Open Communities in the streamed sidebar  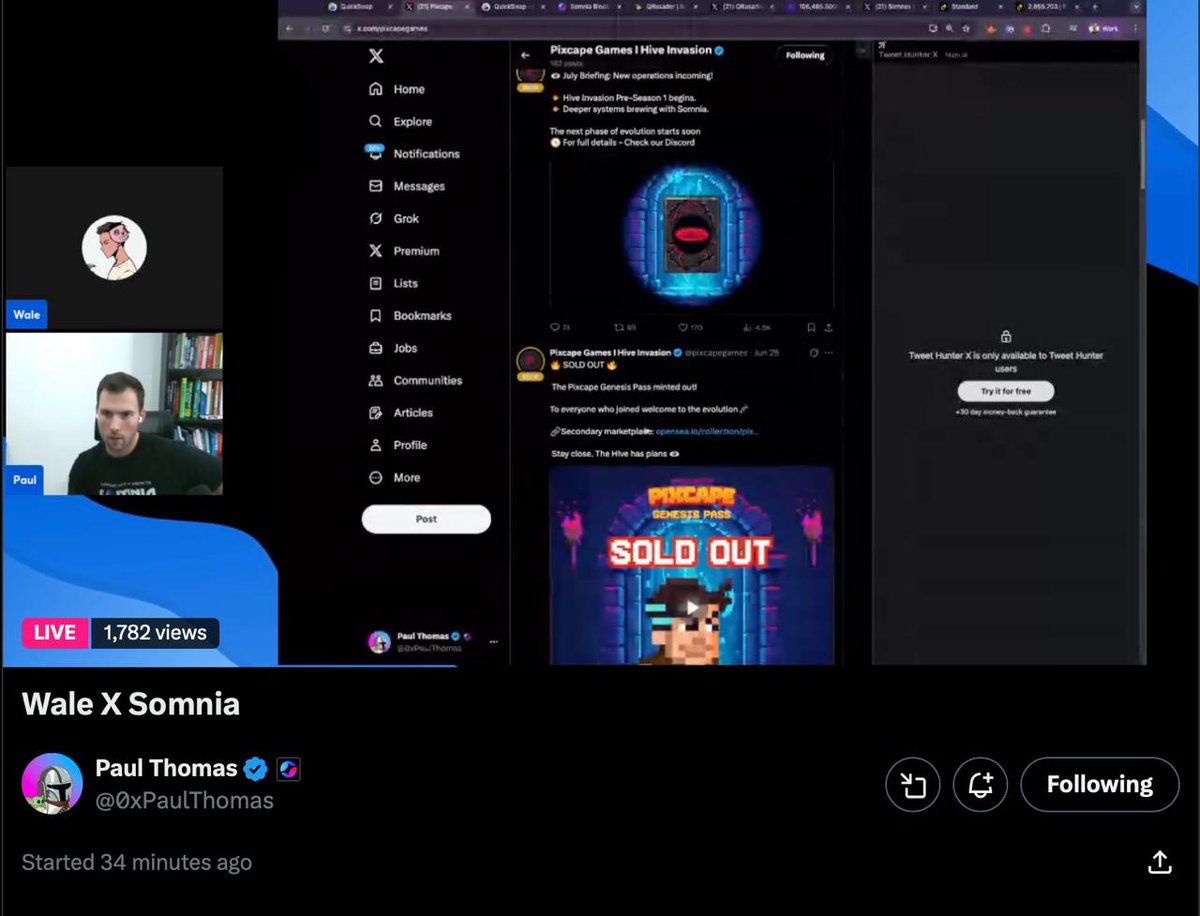click(415, 380)
